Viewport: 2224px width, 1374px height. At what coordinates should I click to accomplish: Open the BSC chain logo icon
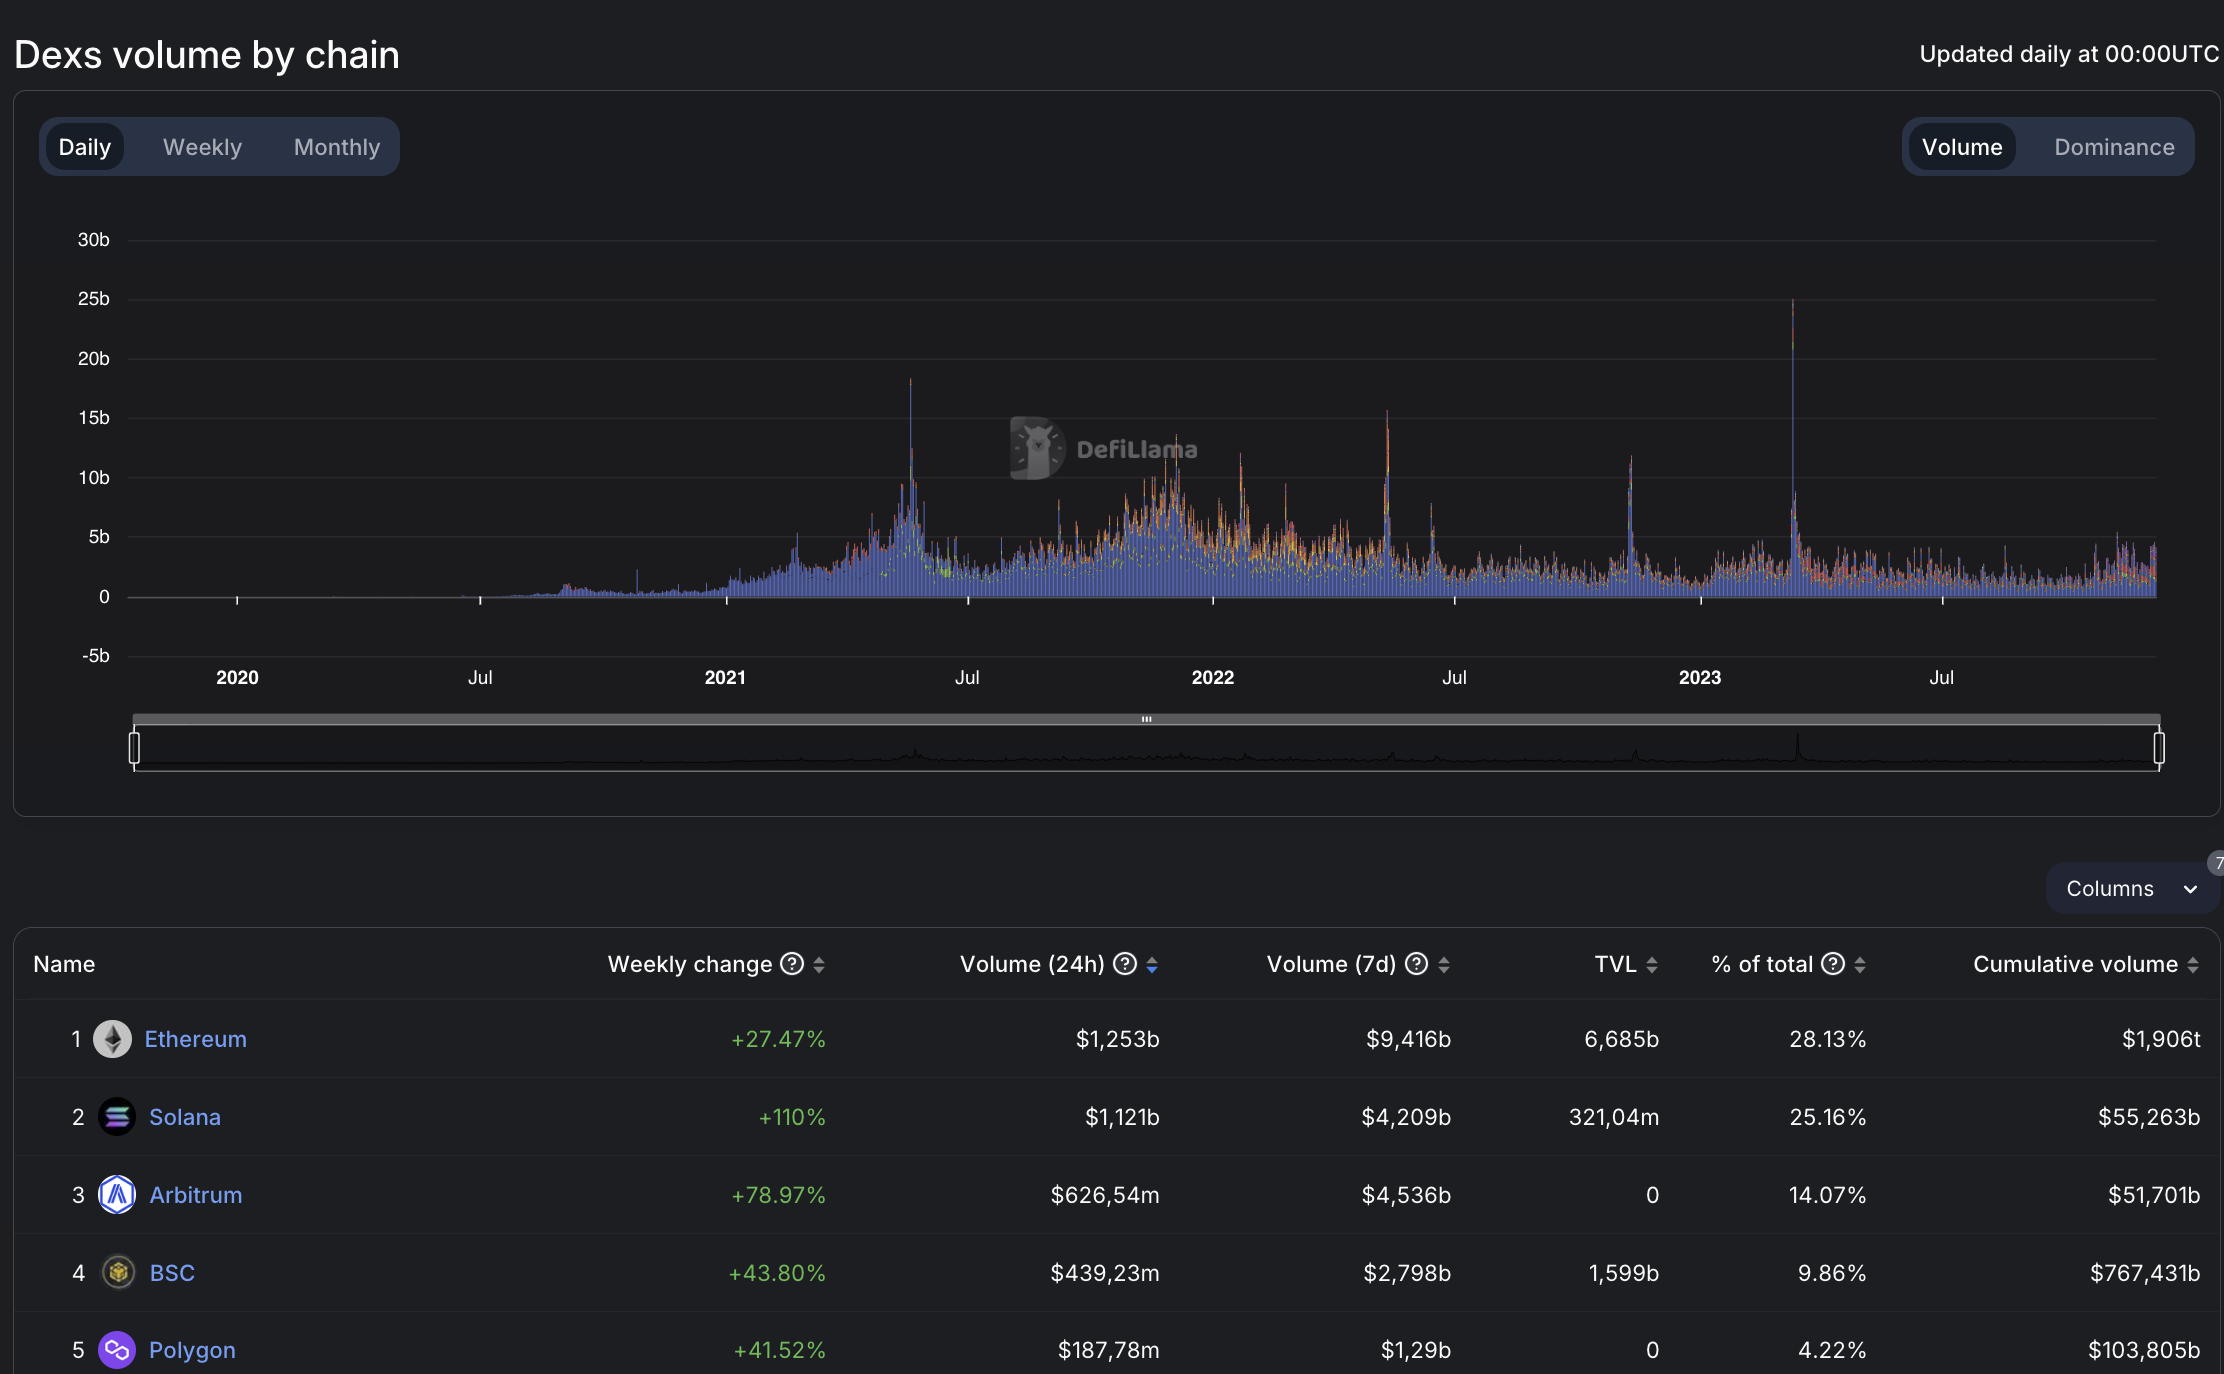coord(119,1273)
